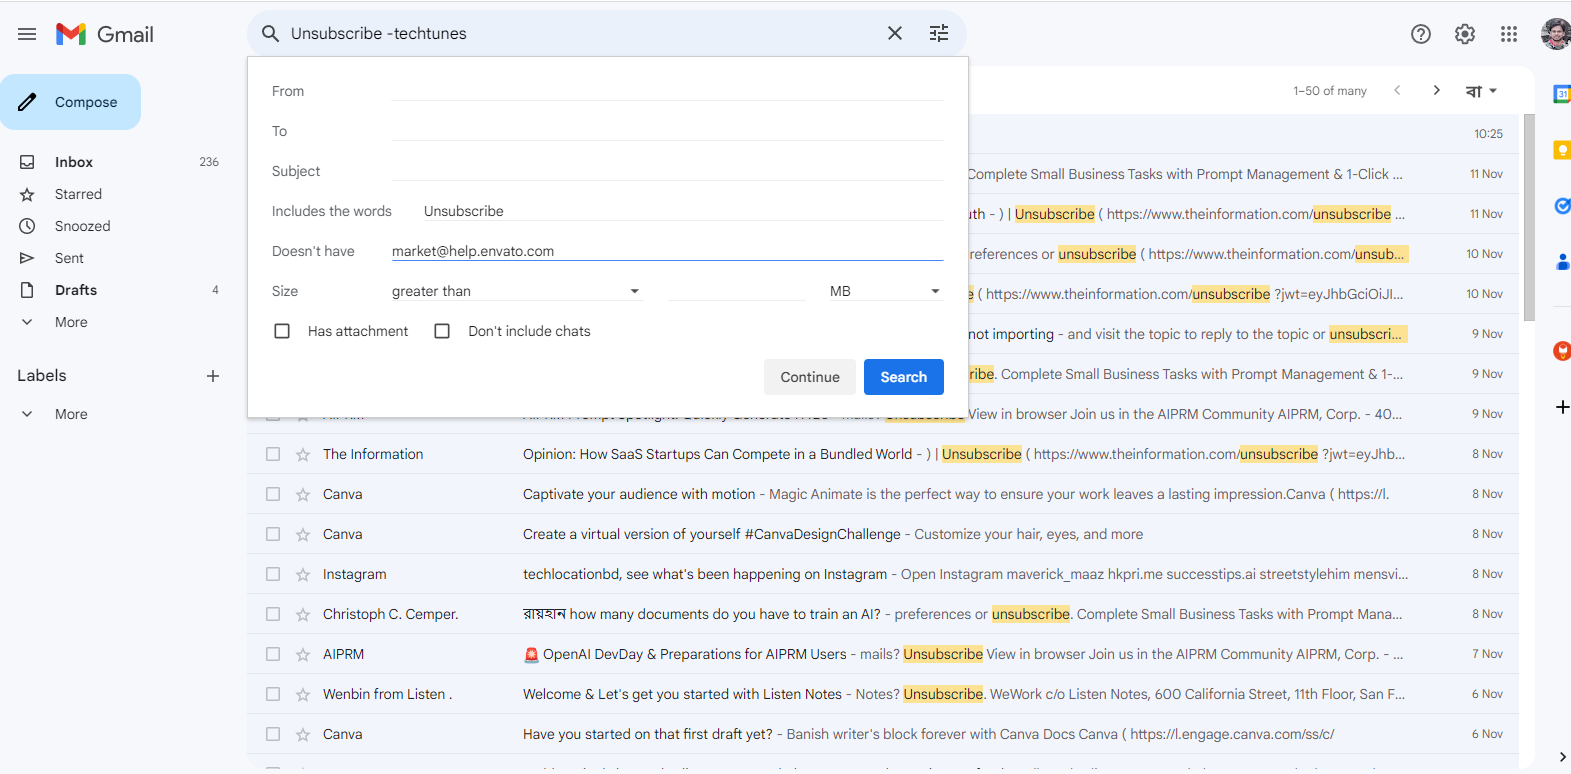Click the blue Search button
This screenshot has width=1571, height=774.
903,377
